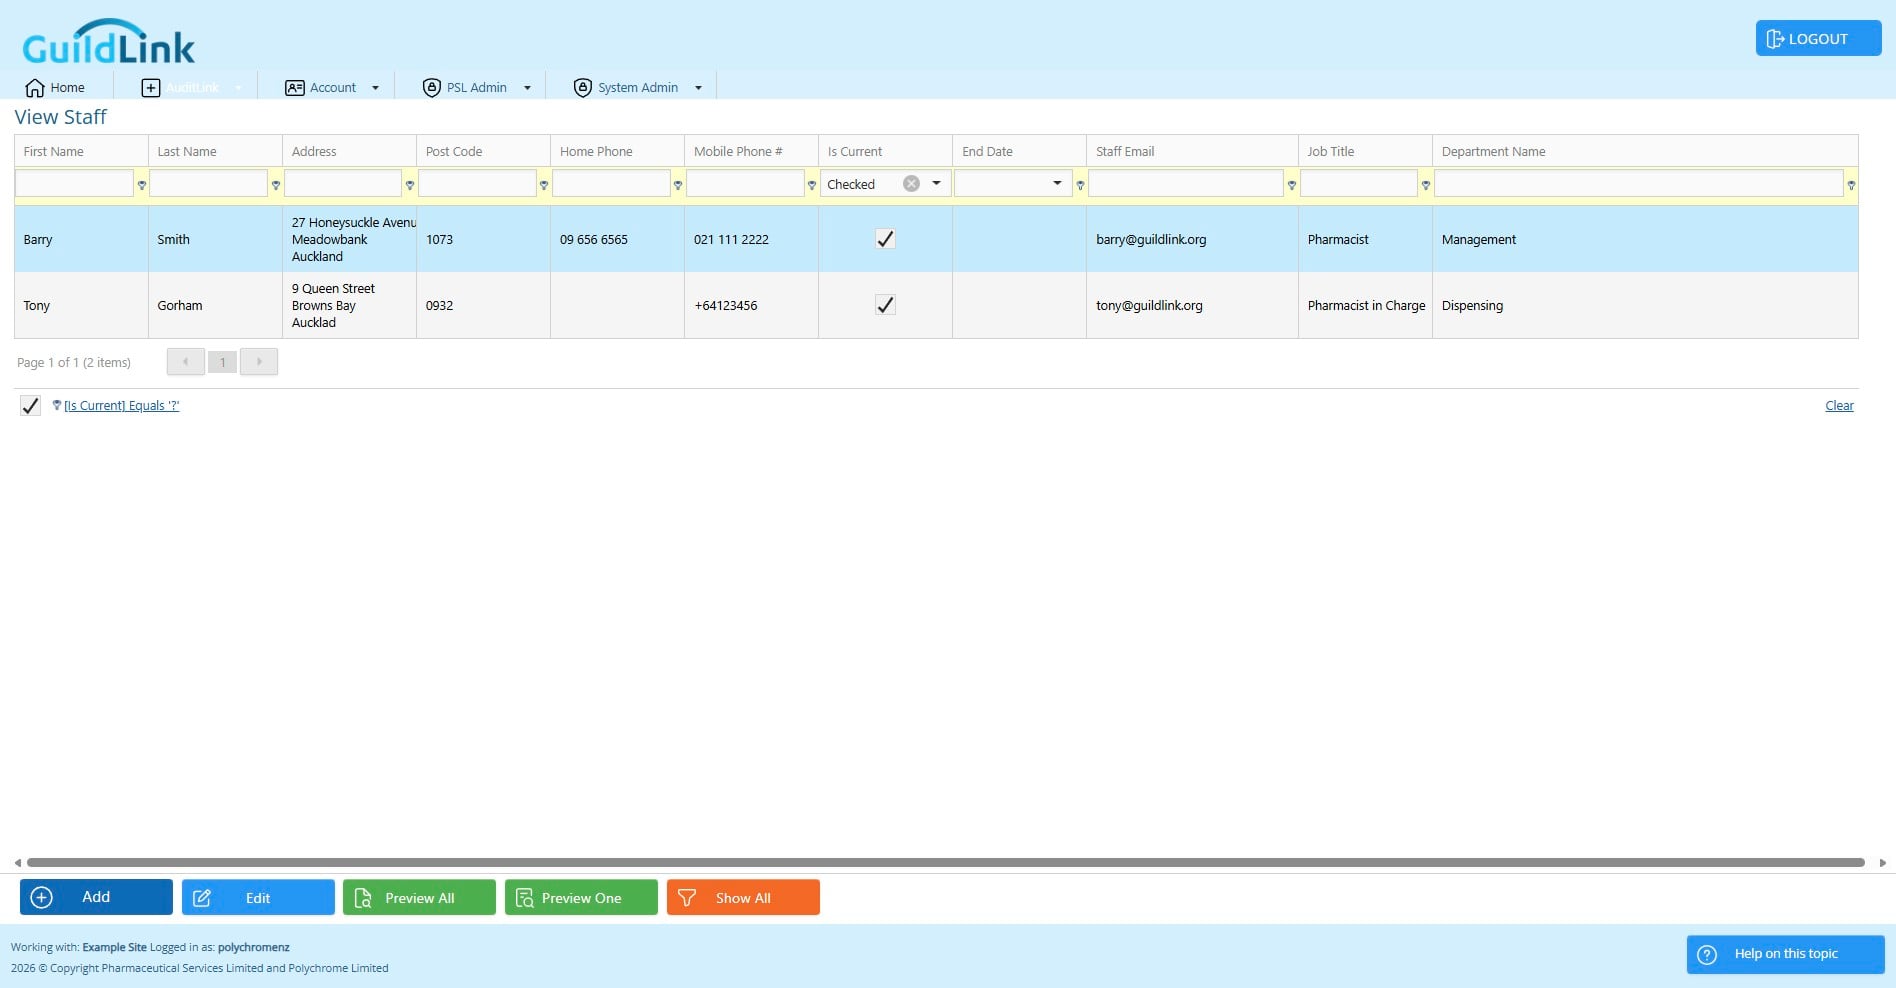Click the Preview All button
The width and height of the screenshot is (1896, 988).
[x=419, y=897]
